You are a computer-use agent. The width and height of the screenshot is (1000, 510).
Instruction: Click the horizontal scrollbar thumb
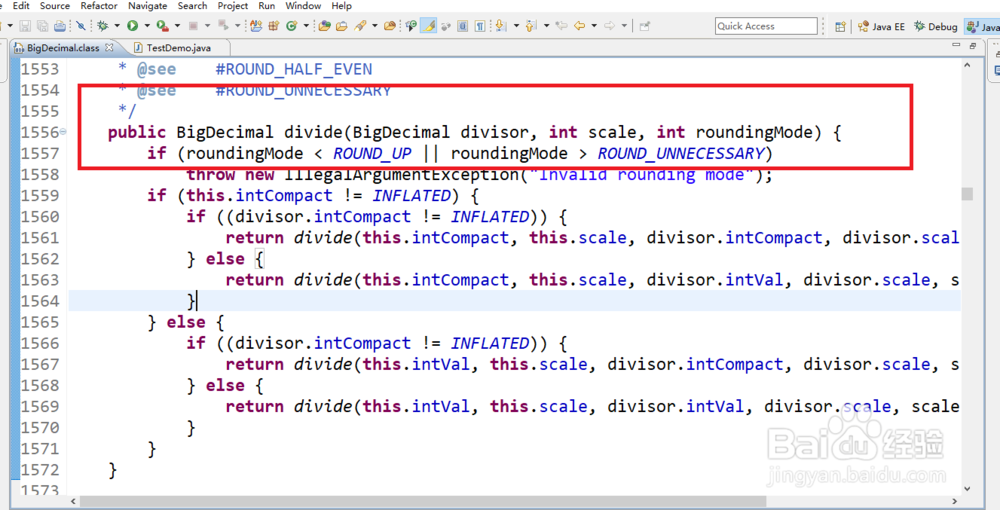422,502
